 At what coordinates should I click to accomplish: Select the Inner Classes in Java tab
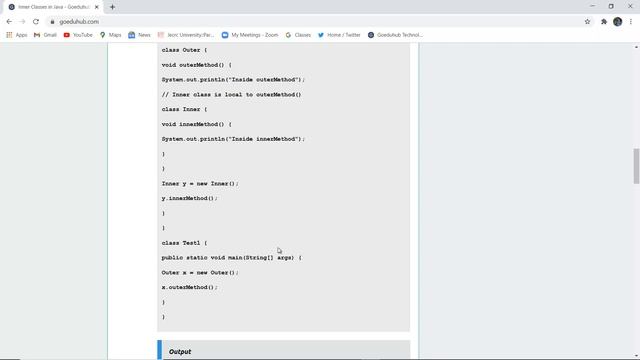(x=53, y=7)
